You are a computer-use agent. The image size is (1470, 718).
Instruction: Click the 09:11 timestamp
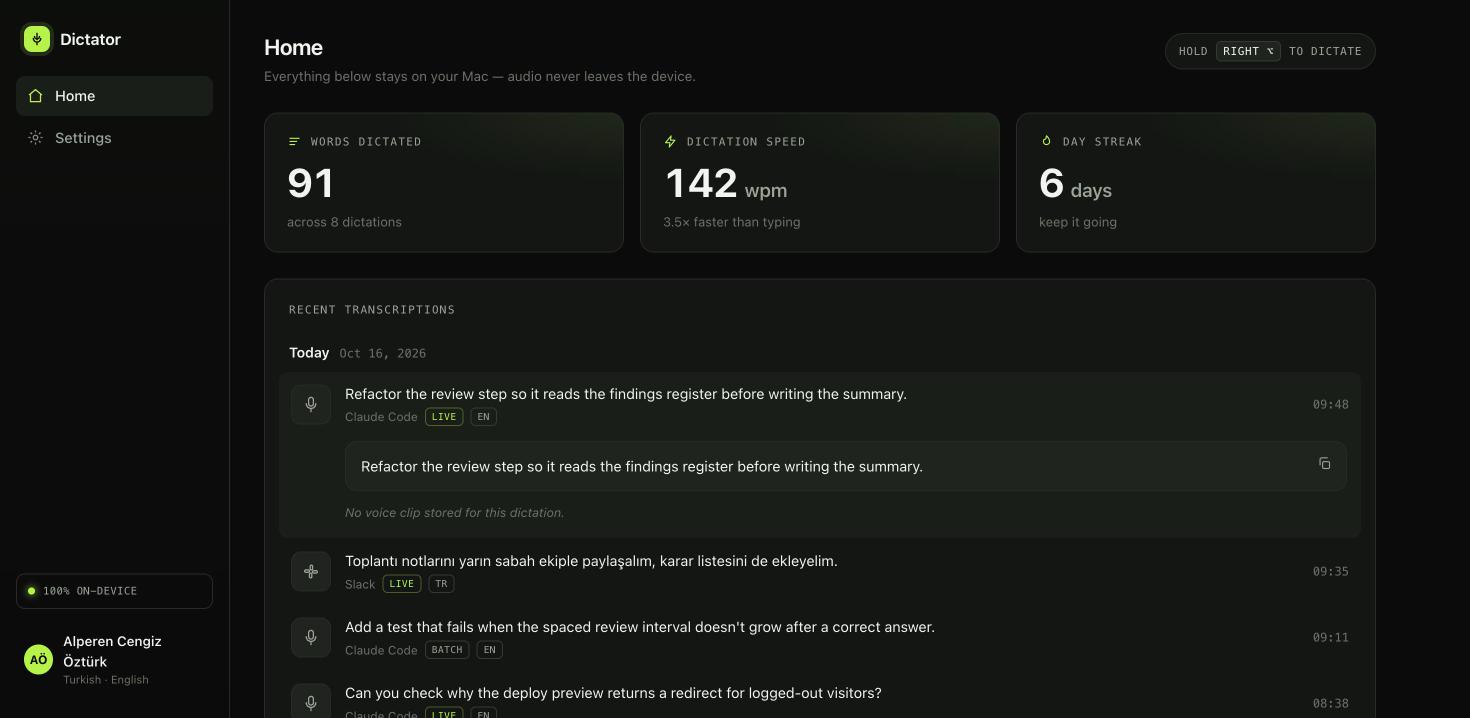click(x=1330, y=637)
